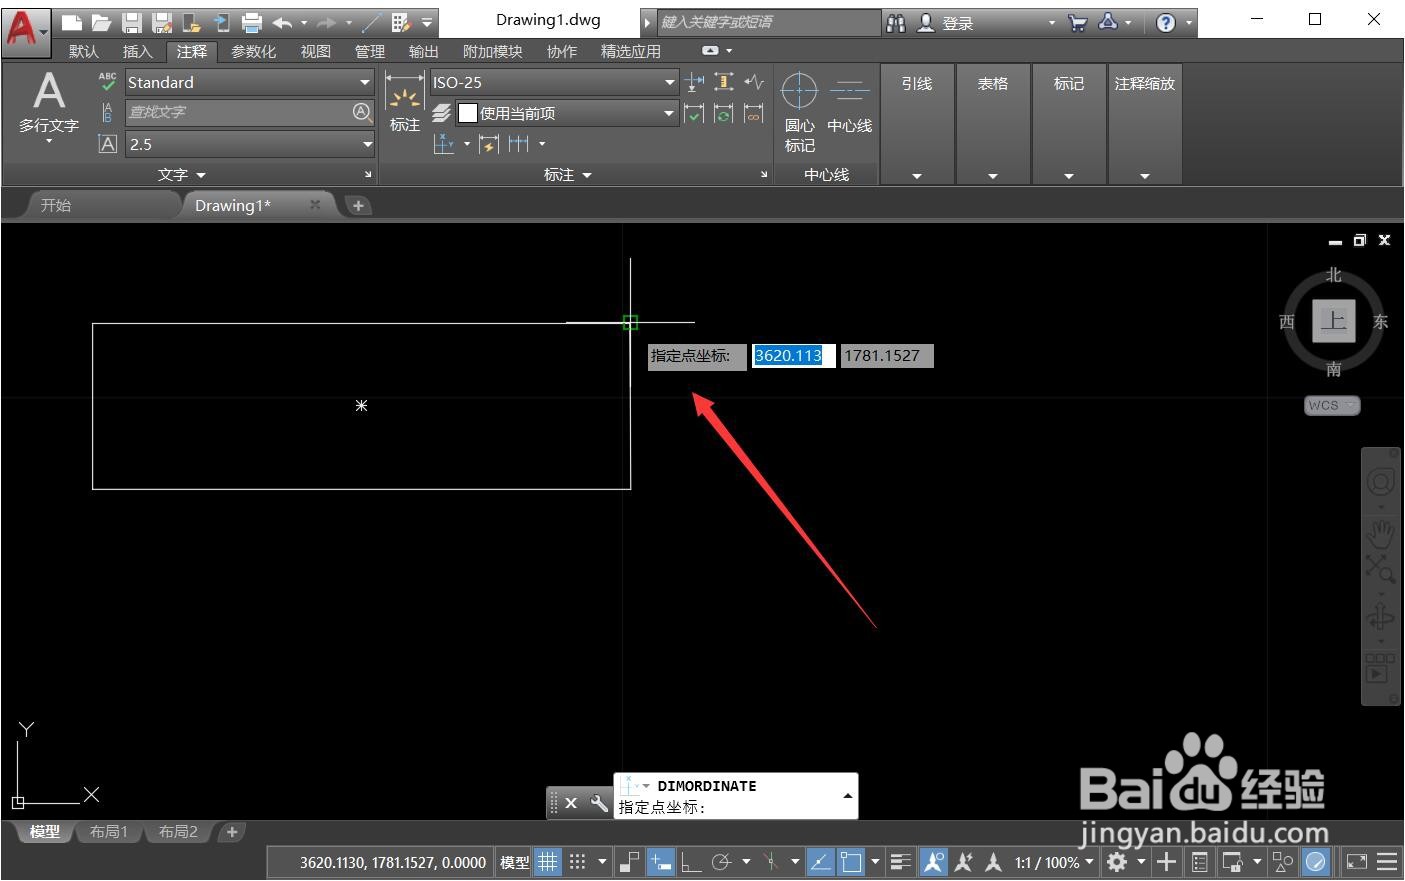Toggle object snap square icon in status bar

coord(851,861)
